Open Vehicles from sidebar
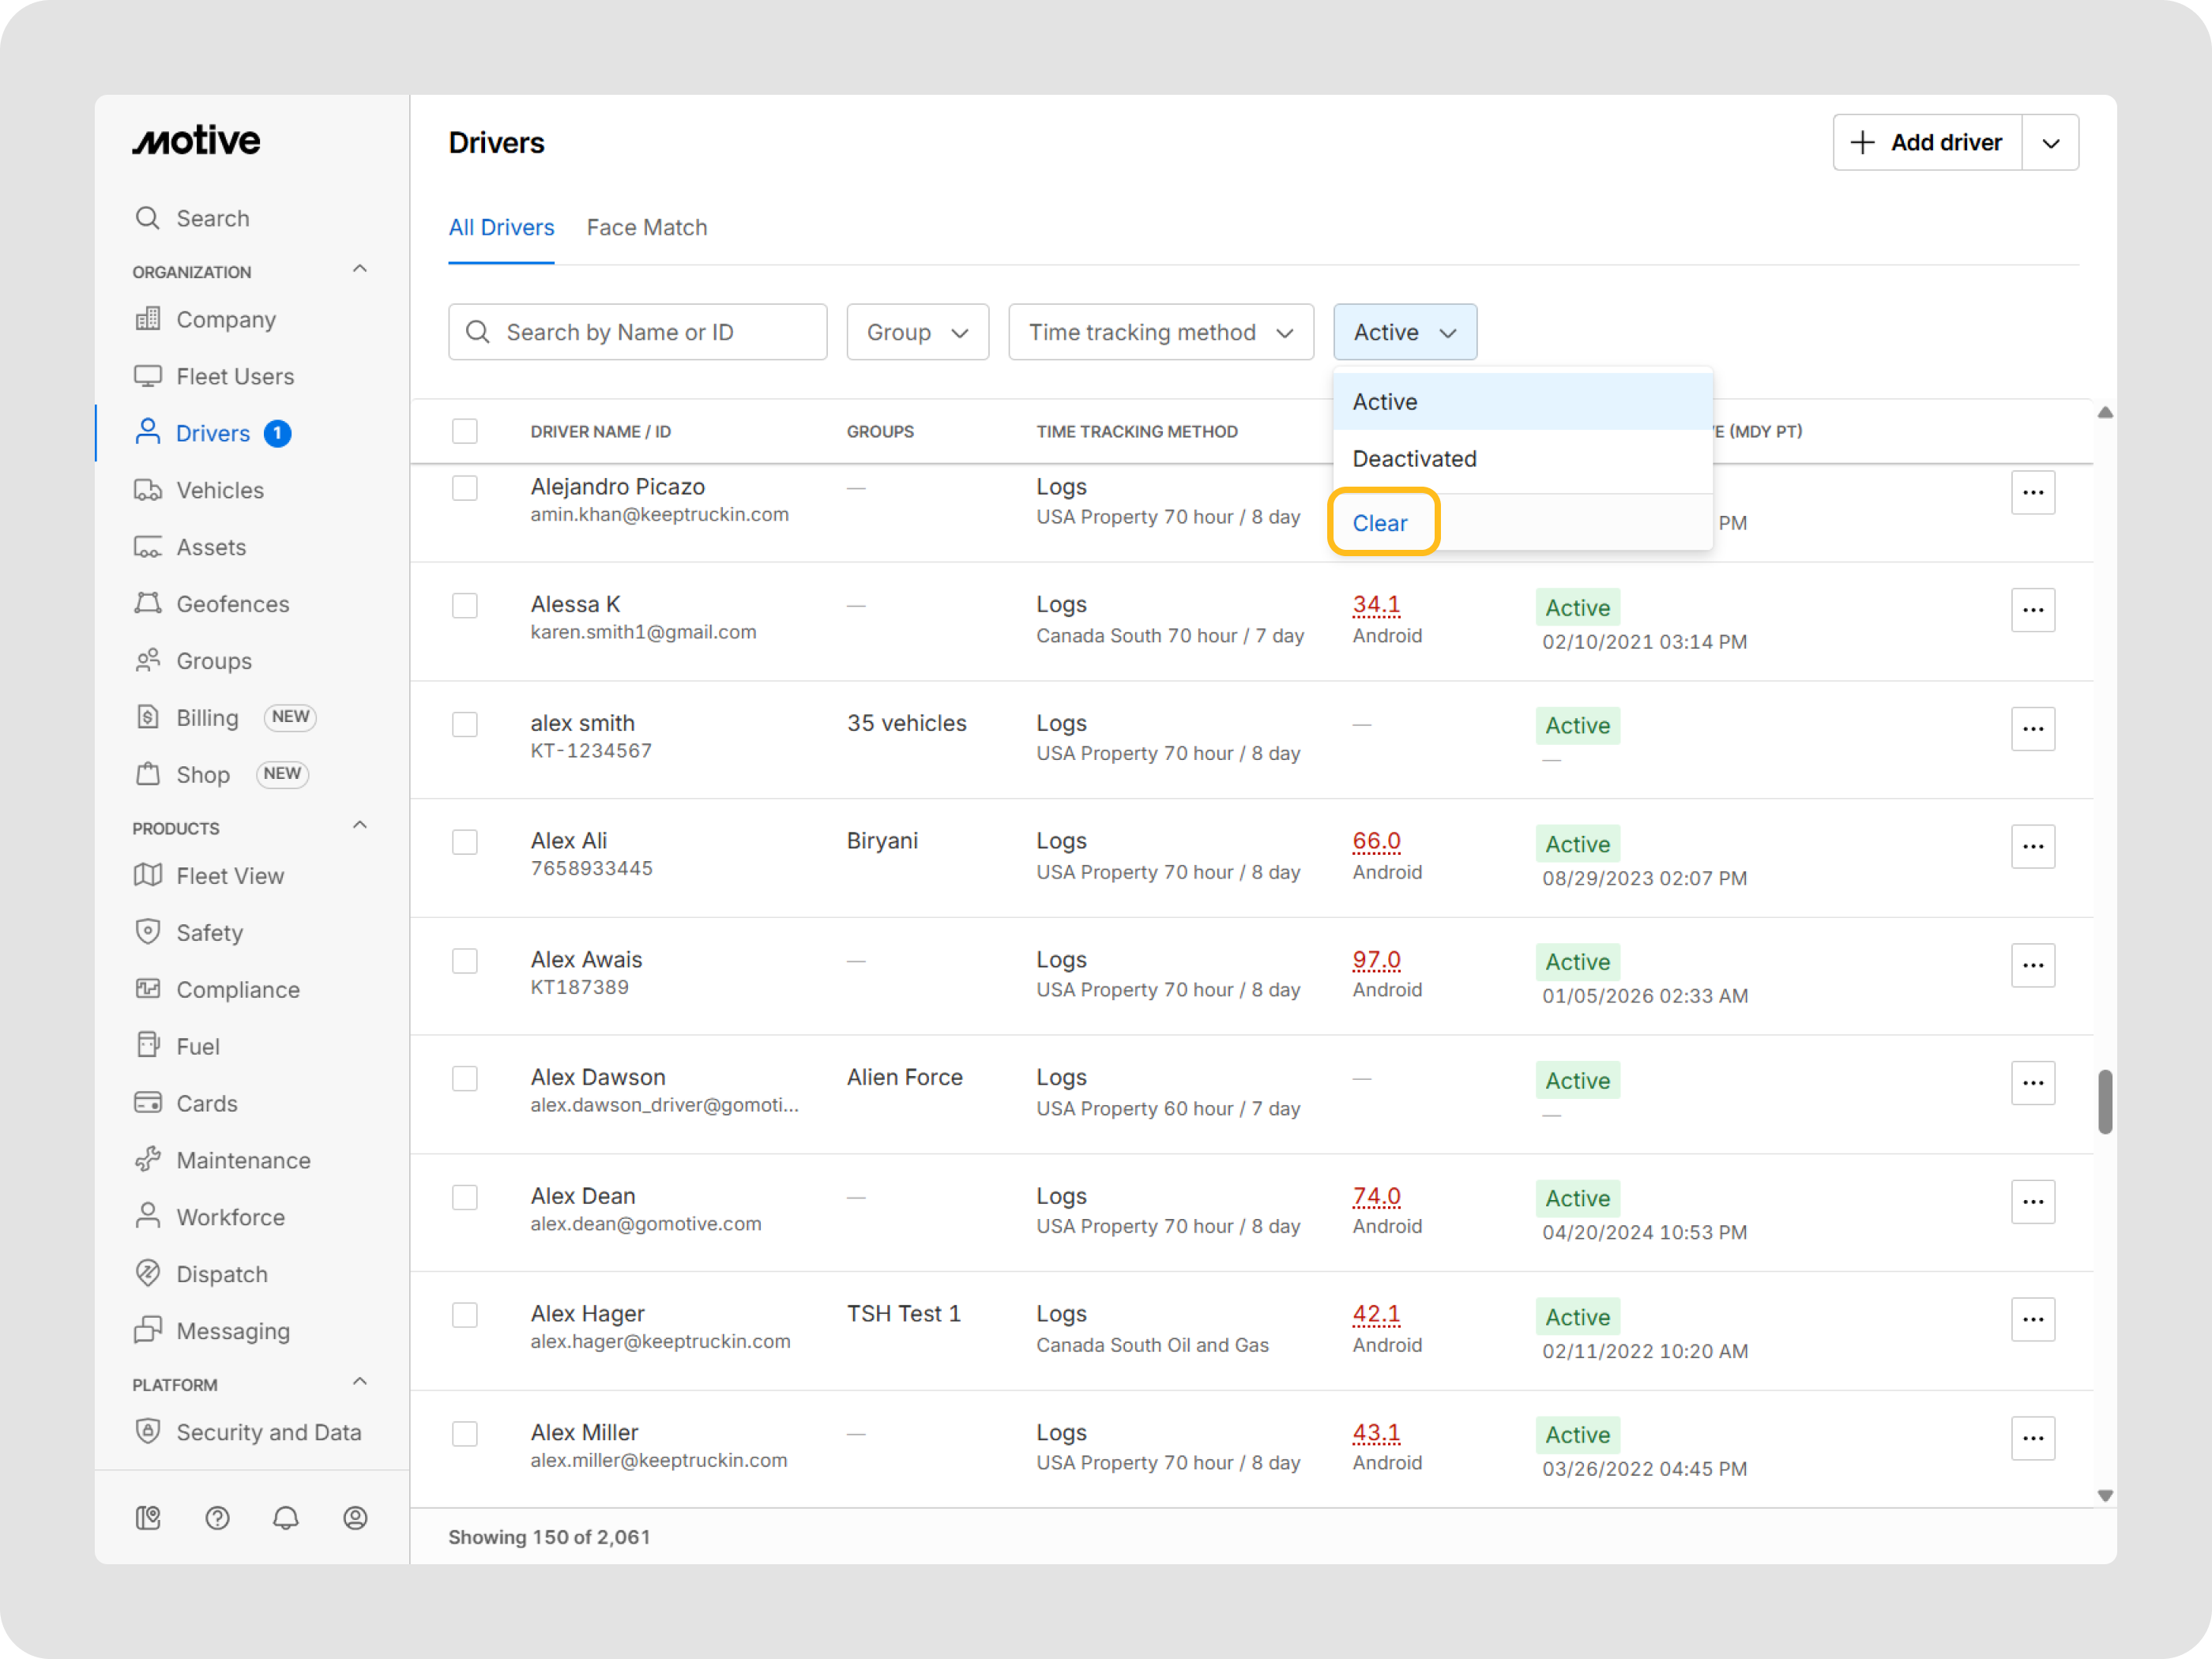 click(220, 490)
